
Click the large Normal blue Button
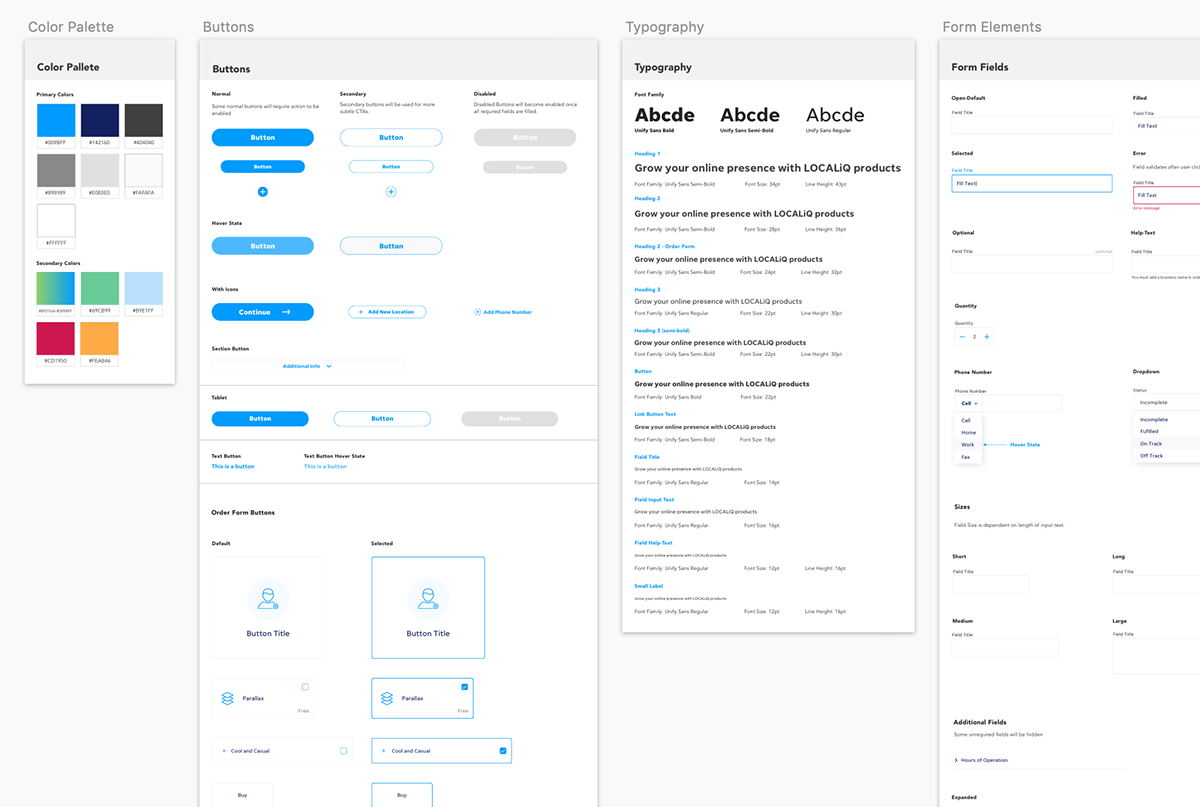click(263, 137)
